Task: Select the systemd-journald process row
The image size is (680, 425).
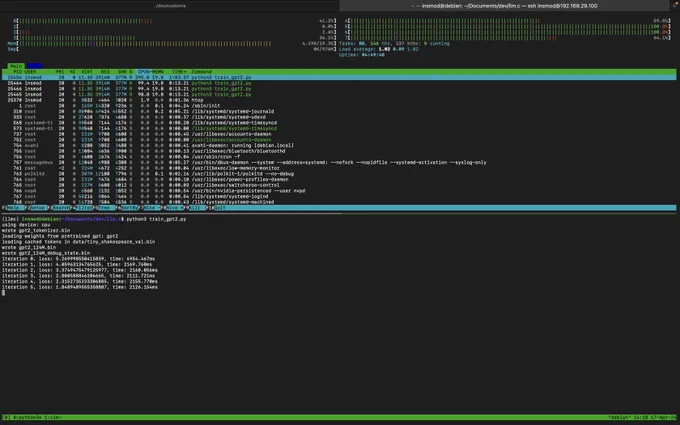Action: (339, 111)
